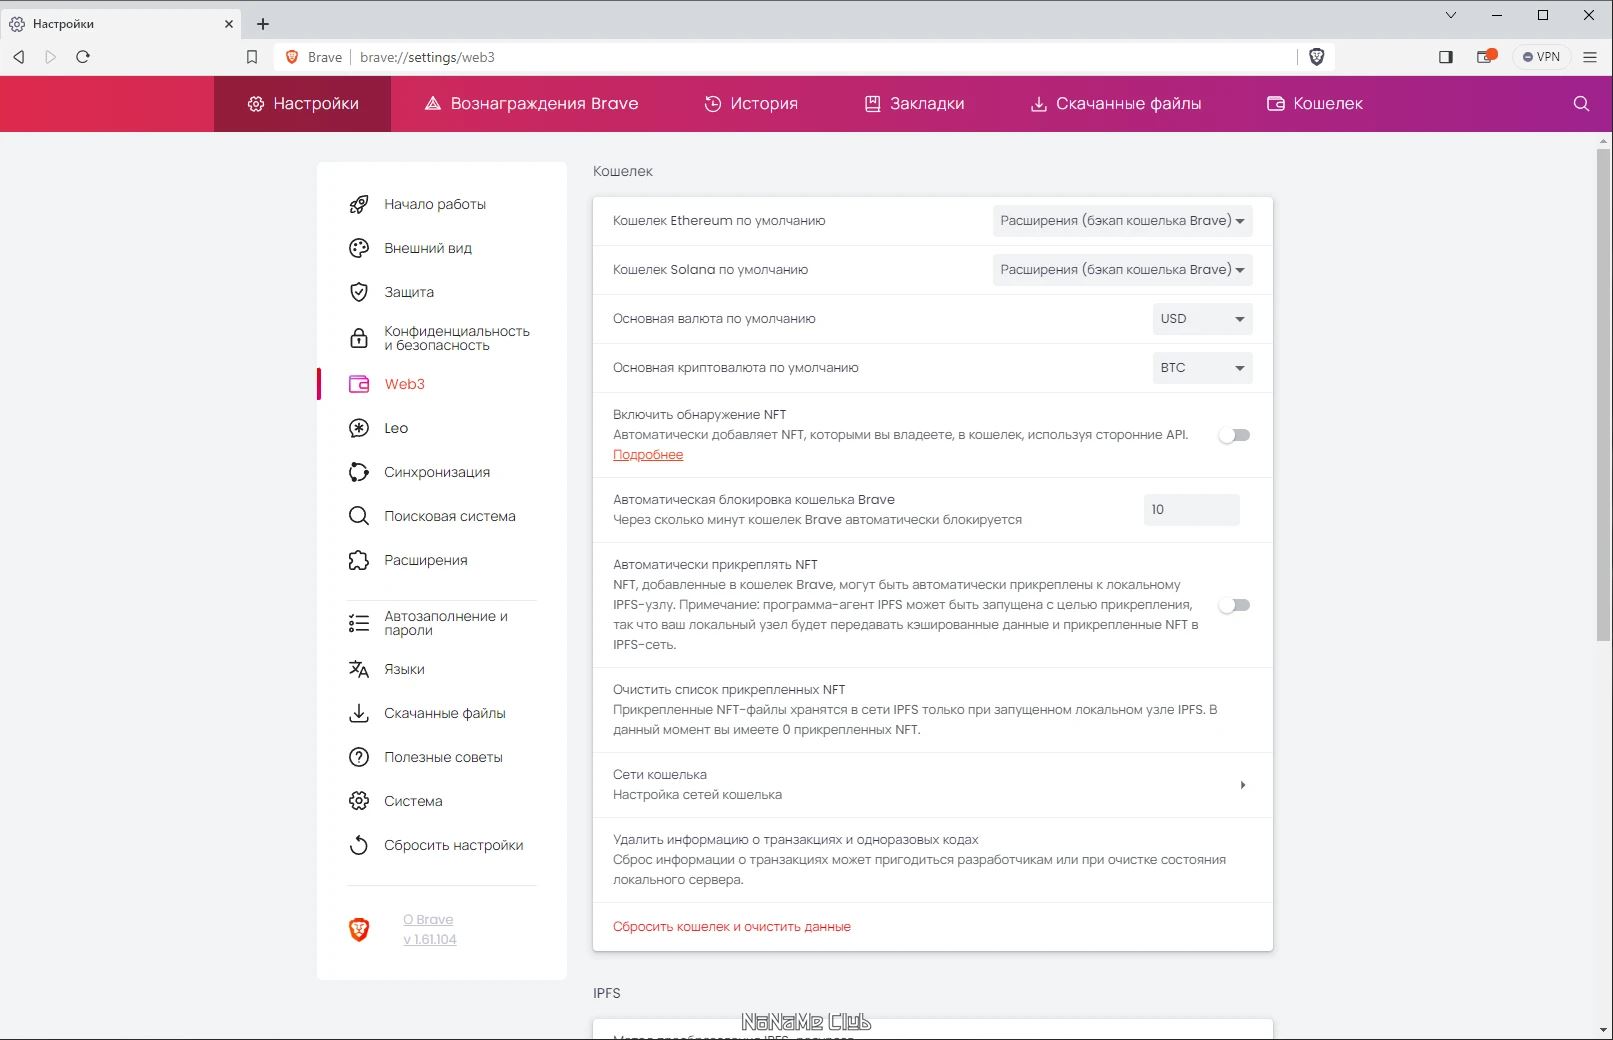Screen dimensions: 1613x1040
Task: Go to the Закладки header tab
Action: pyautogui.click(x=914, y=104)
